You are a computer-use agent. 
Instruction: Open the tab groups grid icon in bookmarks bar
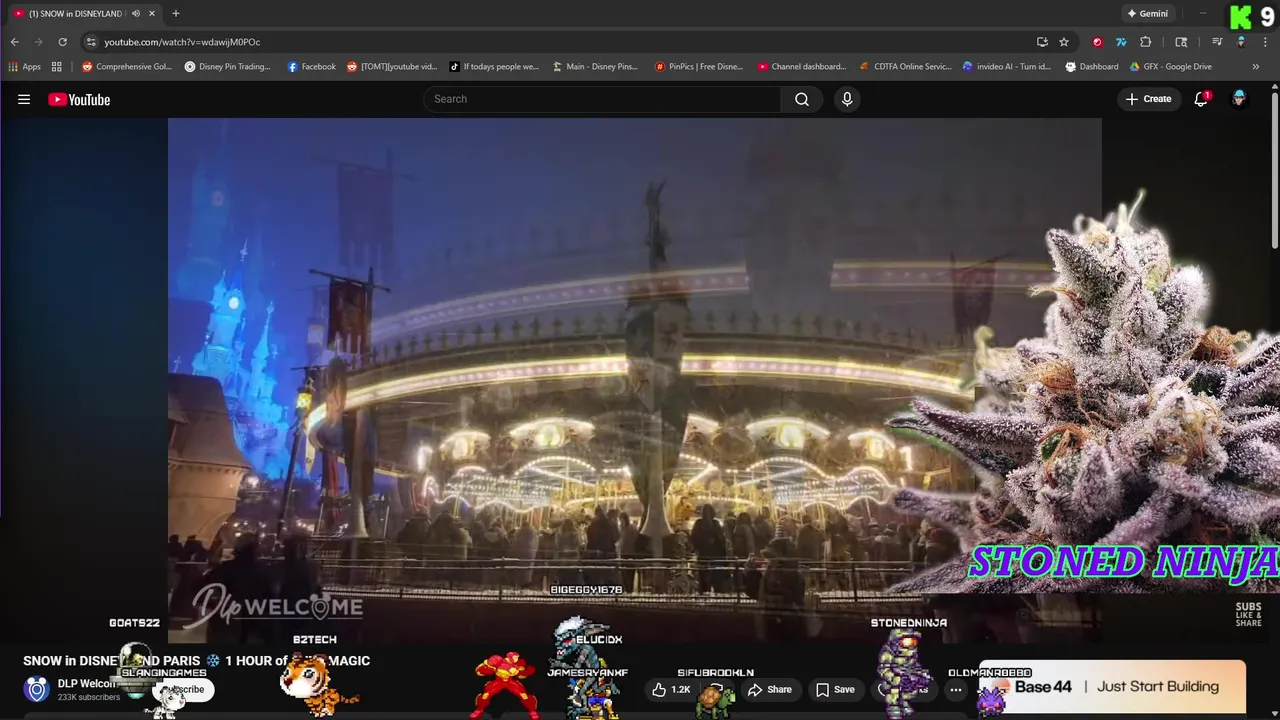click(57, 67)
